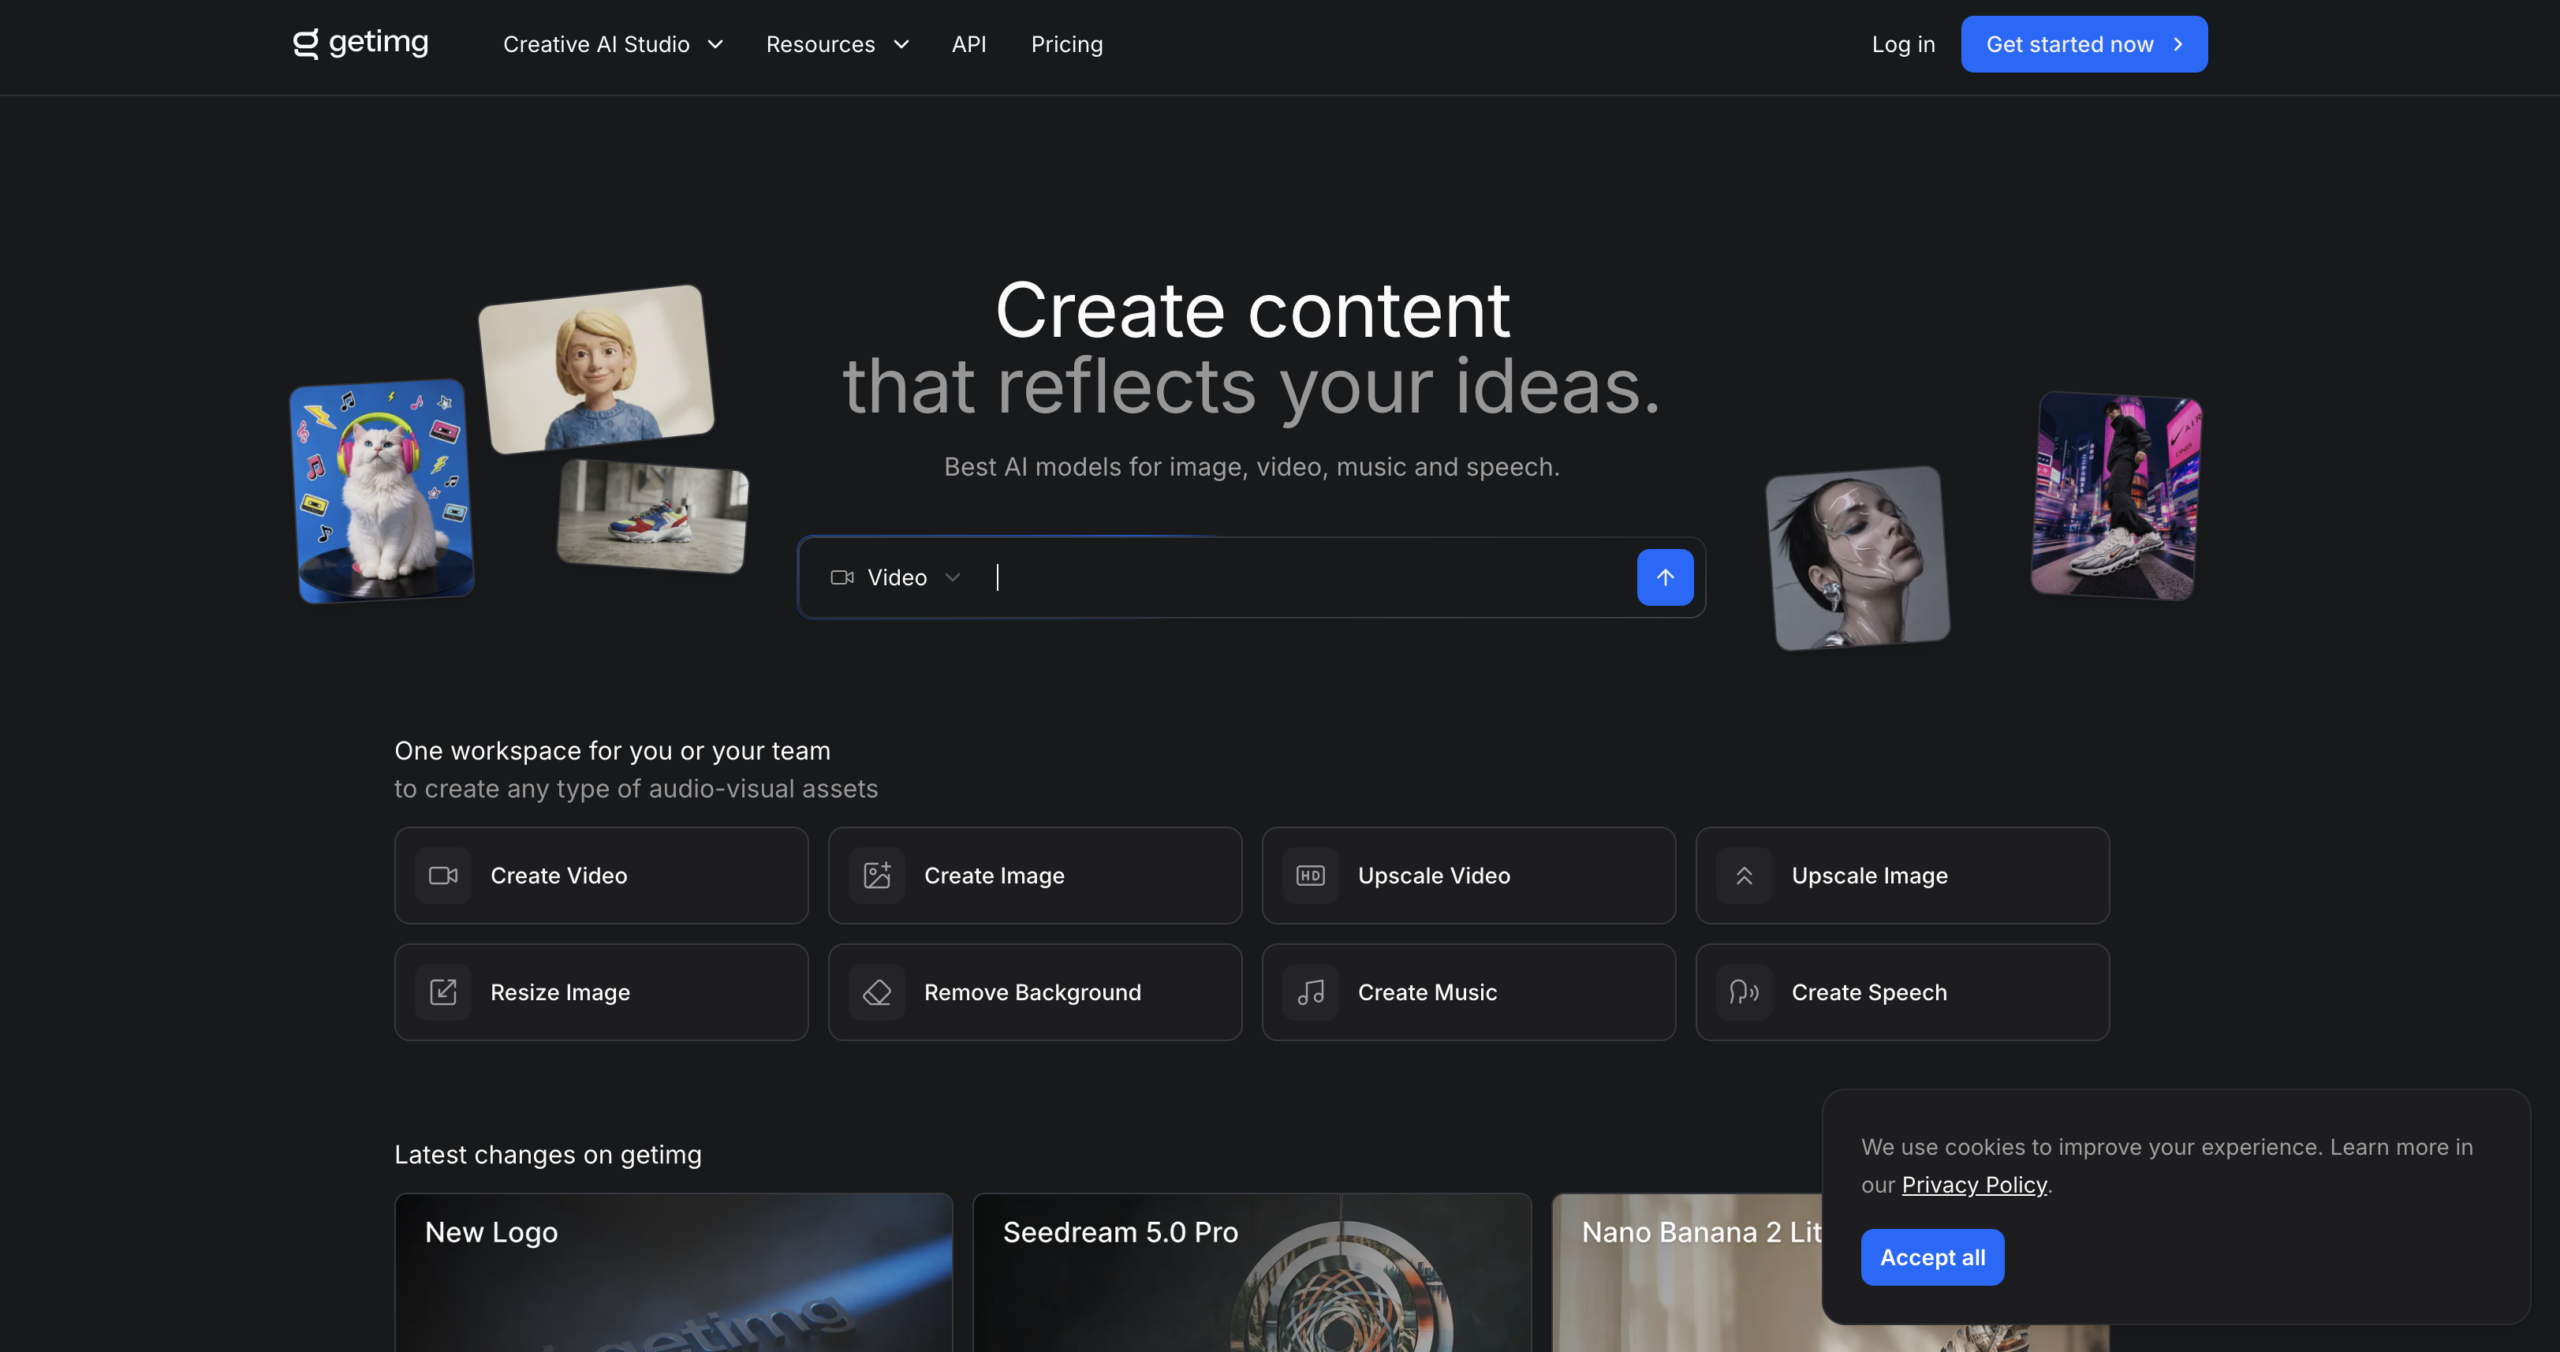
Task: Open the Privacy Policy link
Action: 1974,1185
